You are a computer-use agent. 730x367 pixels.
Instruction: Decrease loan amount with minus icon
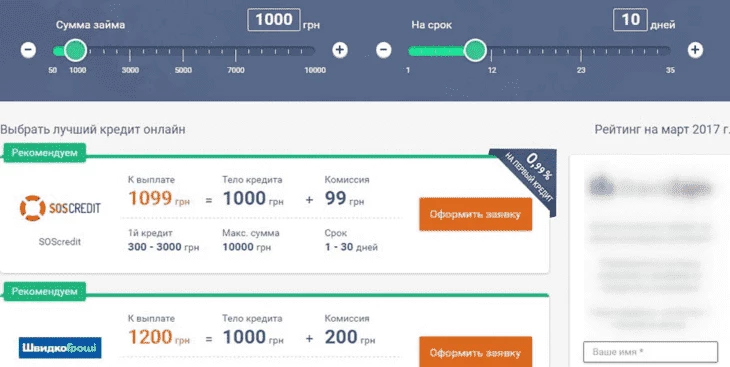click(x=28, y=50)
